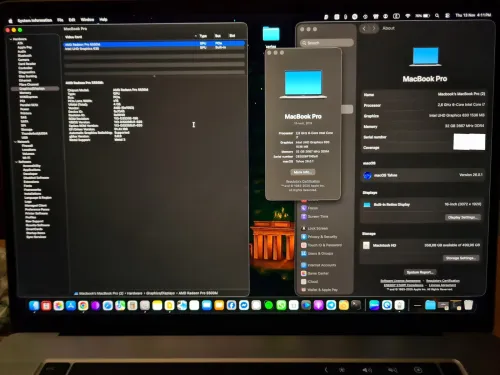This screenshot has height=375, width=500.
Task: Open Spotlight search magnifier in menu bar
Action: (437, 16)
